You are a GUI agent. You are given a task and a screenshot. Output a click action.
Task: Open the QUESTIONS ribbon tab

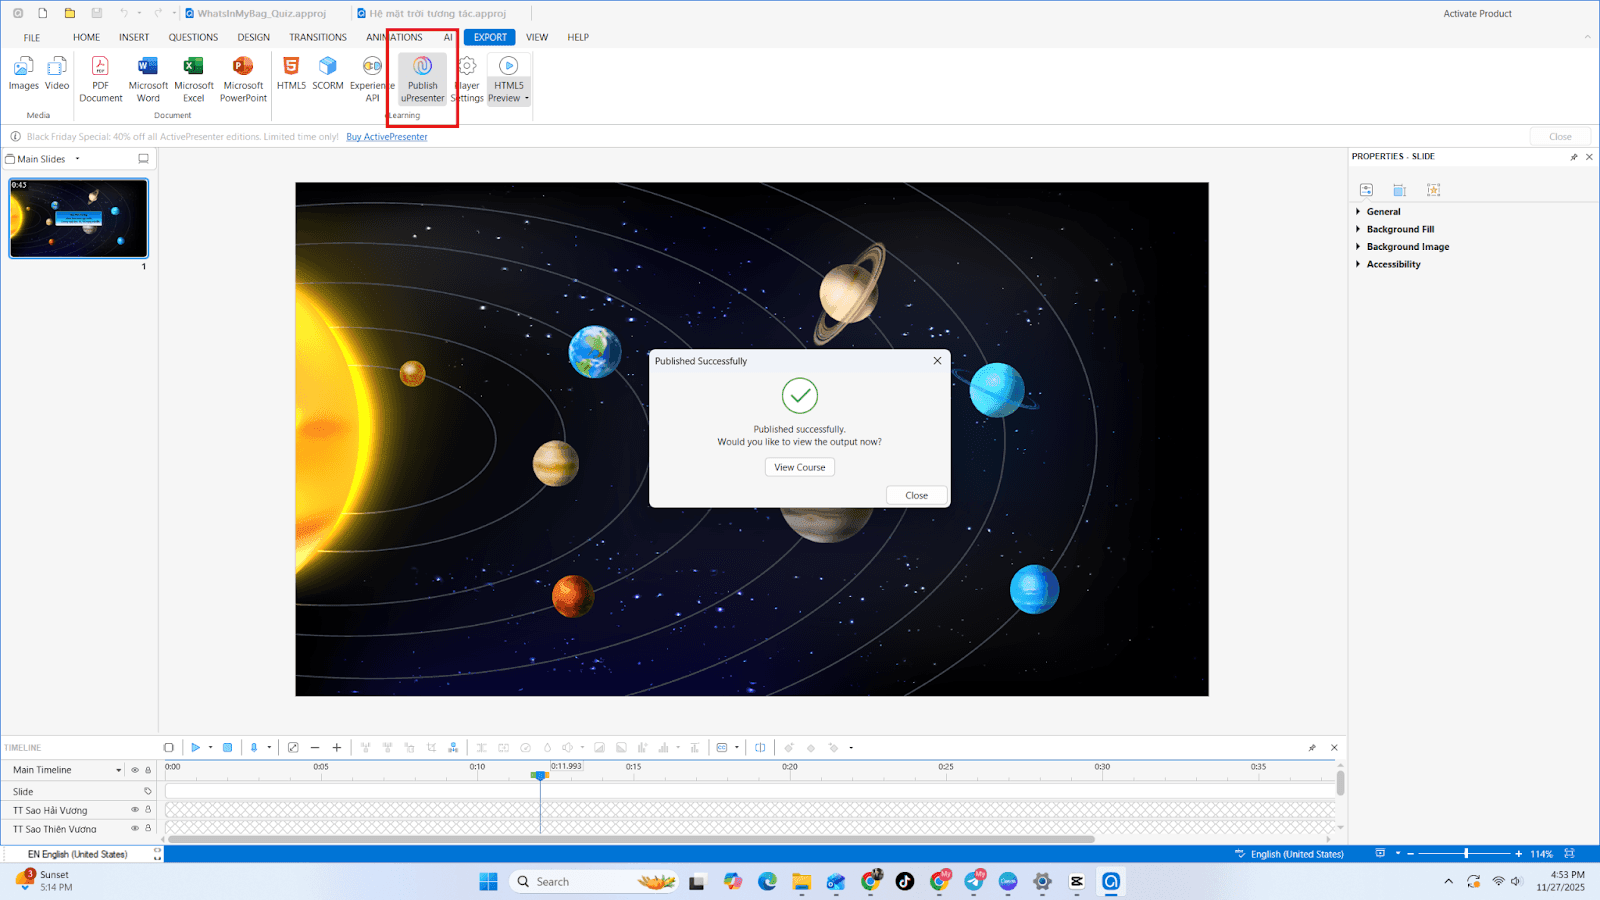point(193,37)
